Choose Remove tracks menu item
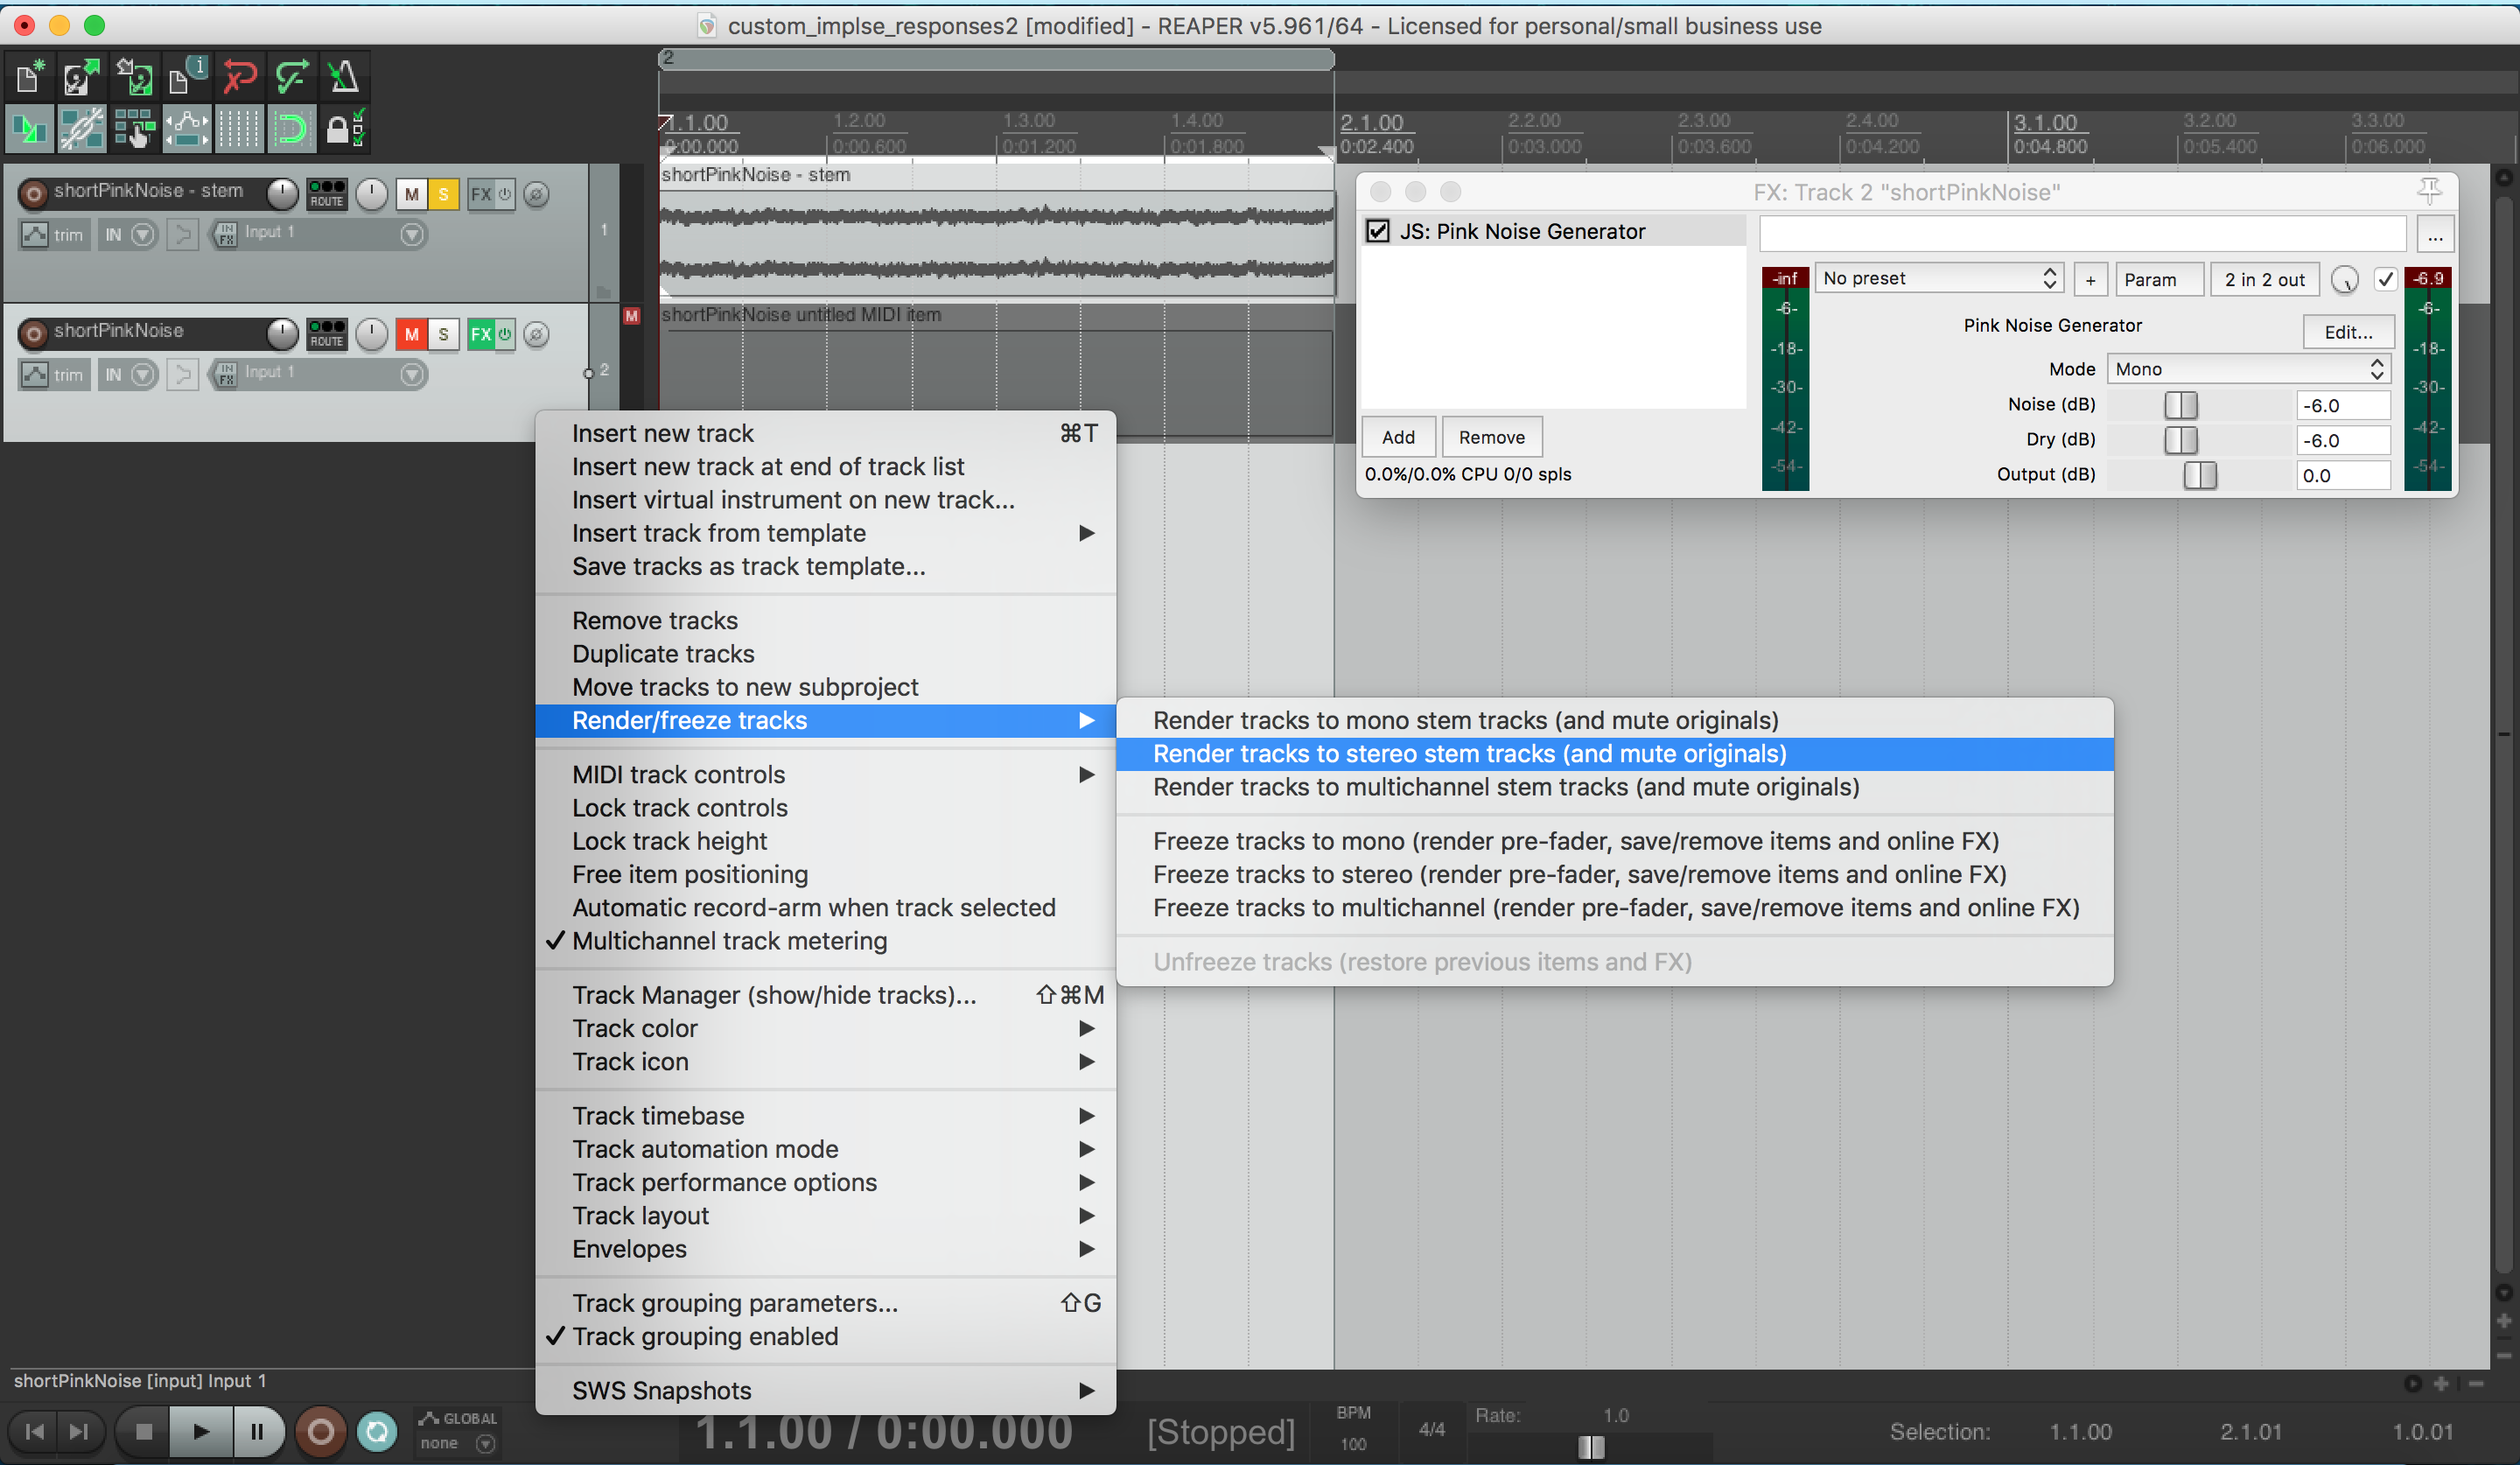The image size is (2520, 1465). click(x=825, y=620)
